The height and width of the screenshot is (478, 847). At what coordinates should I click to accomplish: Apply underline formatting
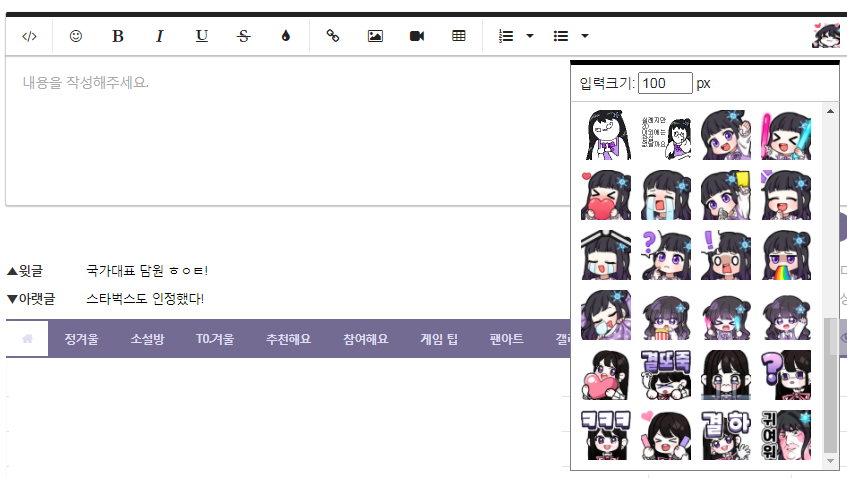point(201,36)
